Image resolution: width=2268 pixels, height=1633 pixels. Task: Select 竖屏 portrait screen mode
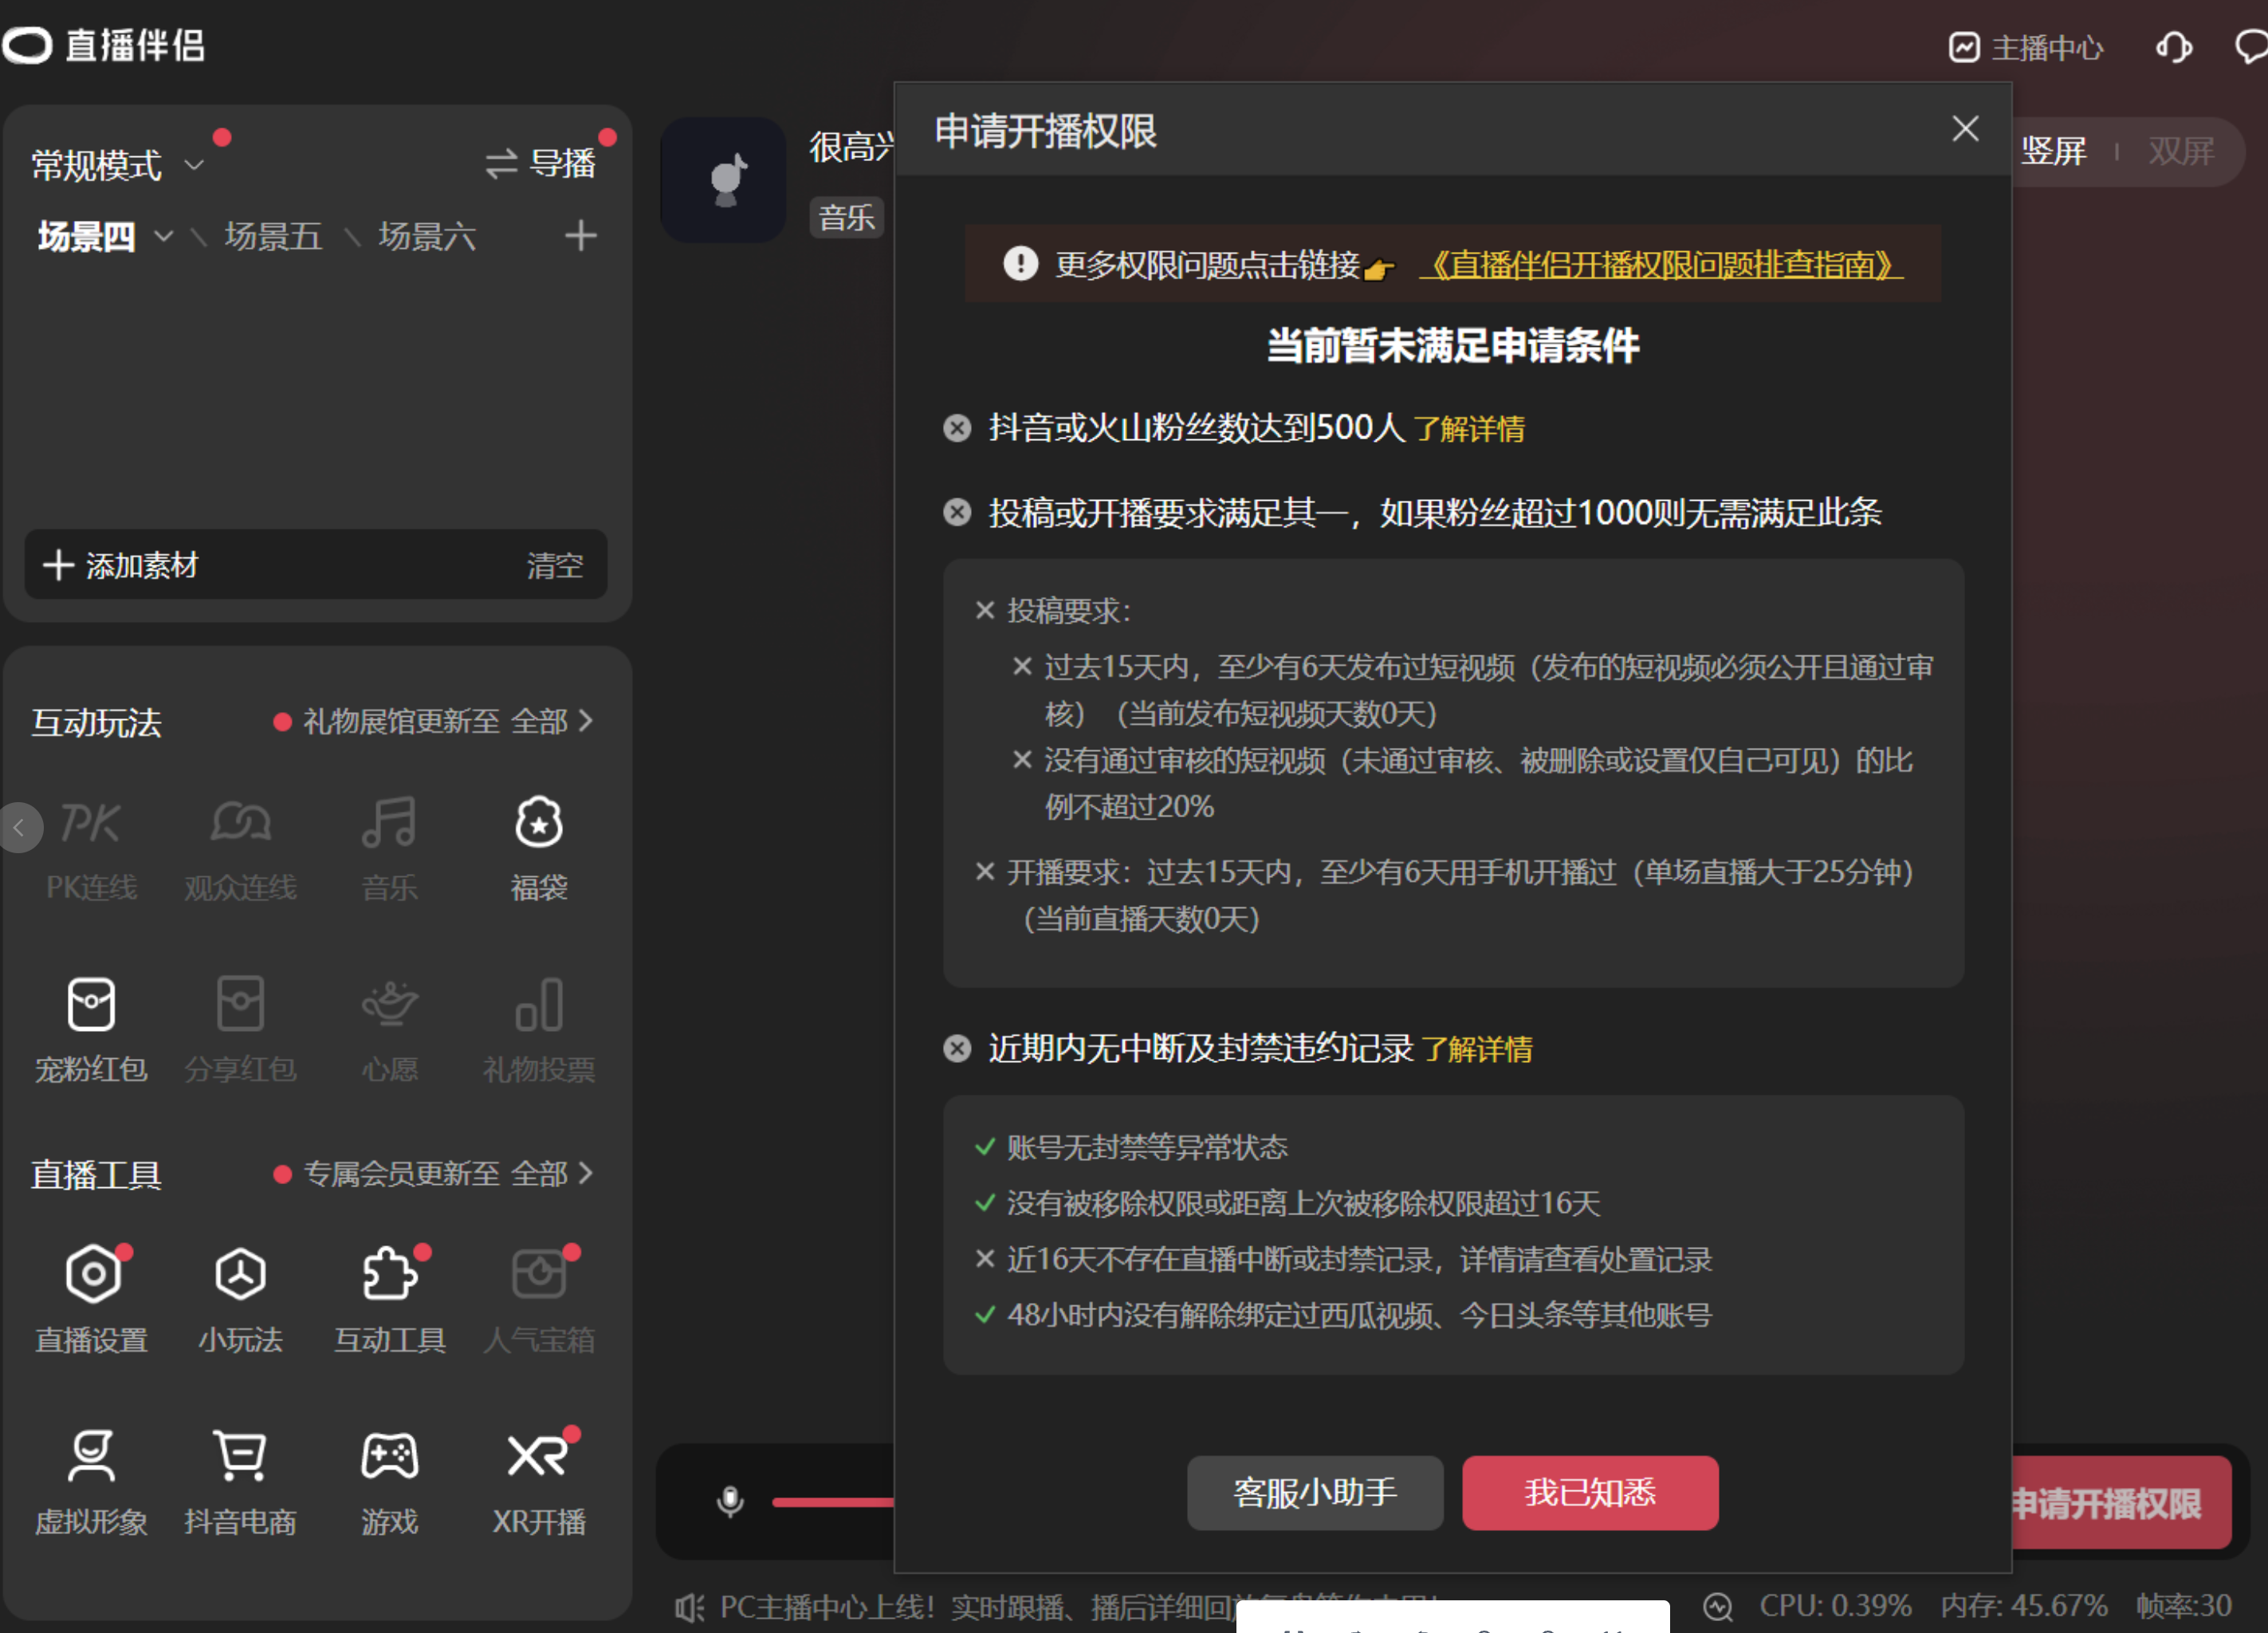[x=2054, y=151]
